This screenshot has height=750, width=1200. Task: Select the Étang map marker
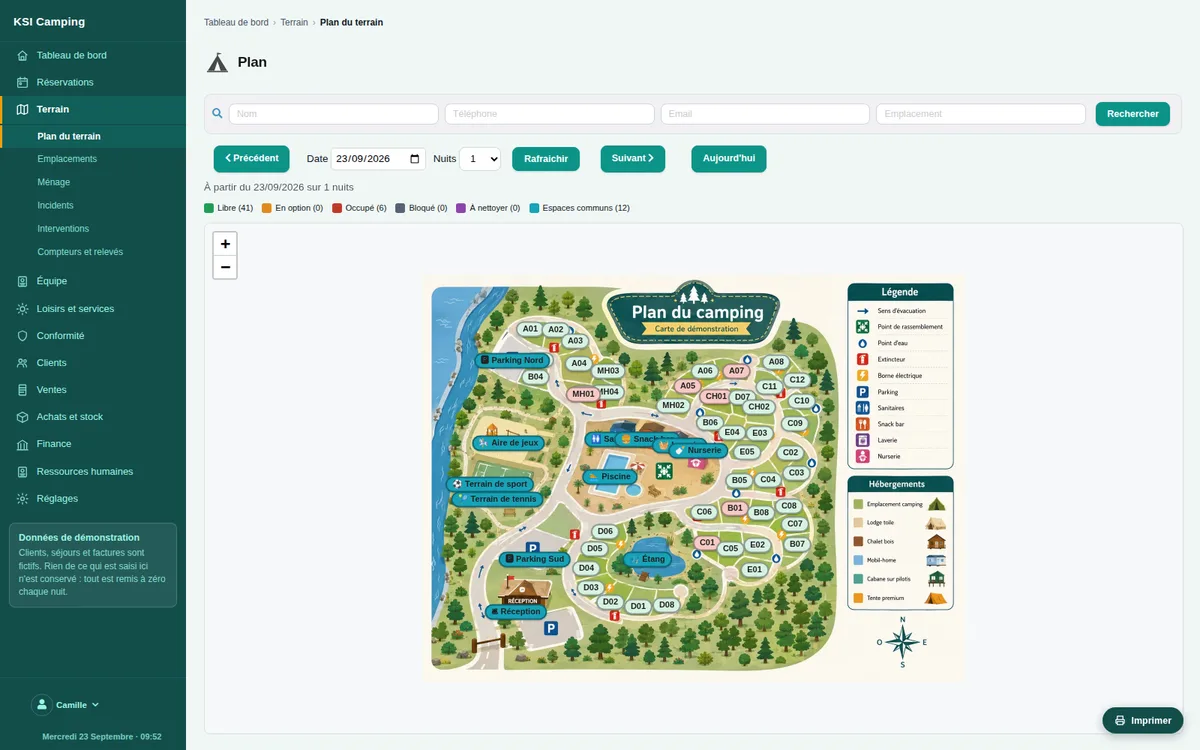click(647, 560)
